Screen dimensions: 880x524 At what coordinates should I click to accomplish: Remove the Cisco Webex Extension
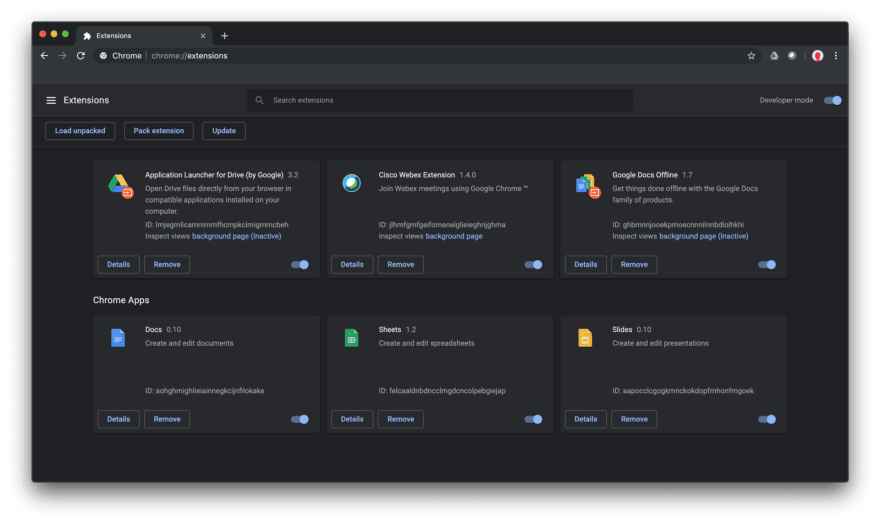[401, 265]
